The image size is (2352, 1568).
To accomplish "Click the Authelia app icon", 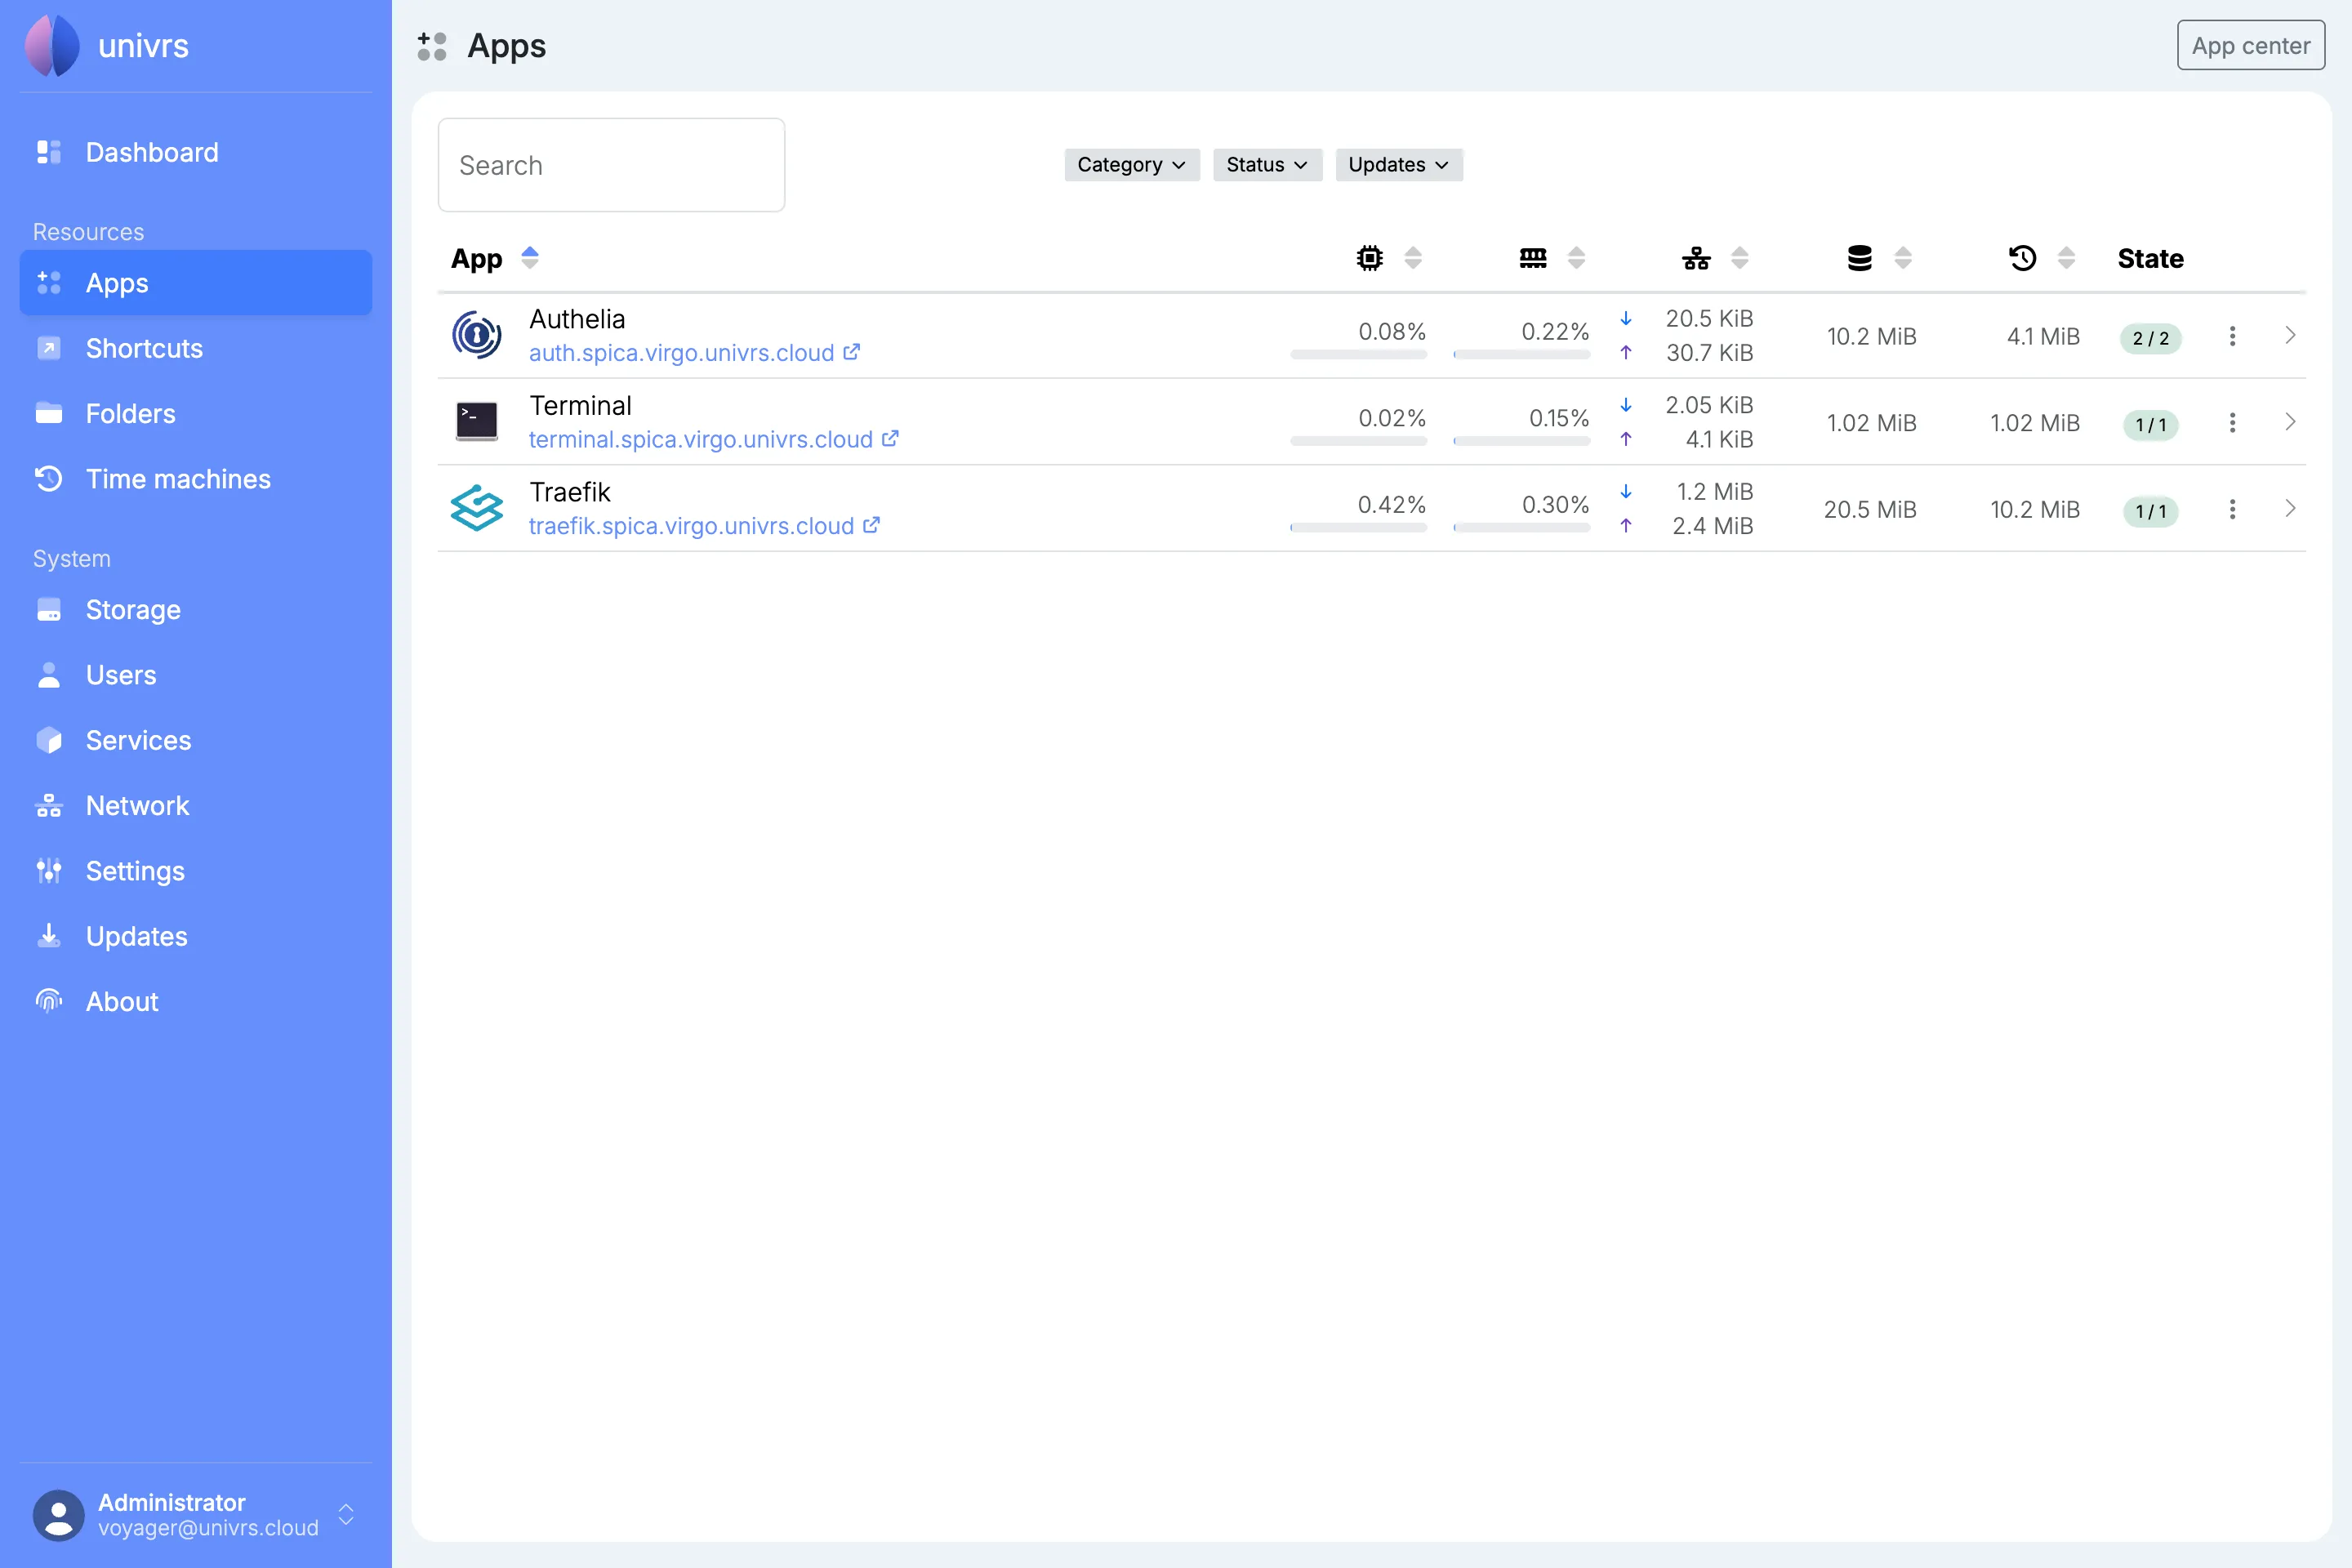I will click(476, 335).
